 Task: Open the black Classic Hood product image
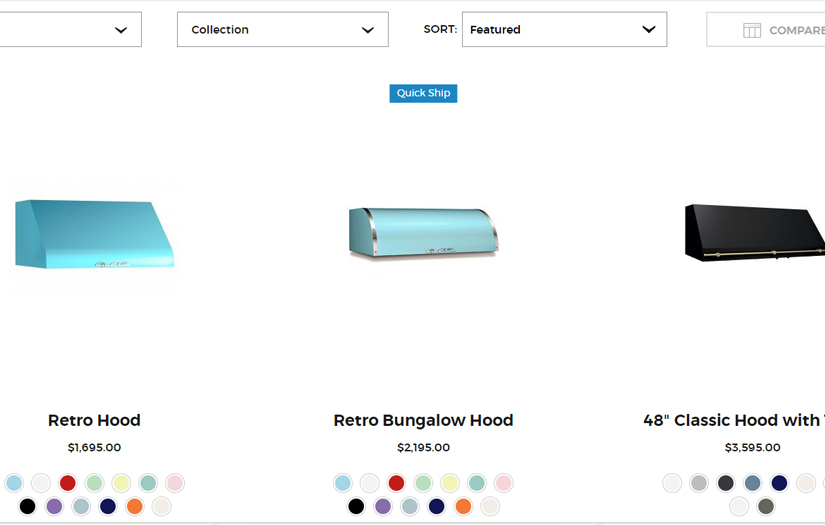pos(754,233)
